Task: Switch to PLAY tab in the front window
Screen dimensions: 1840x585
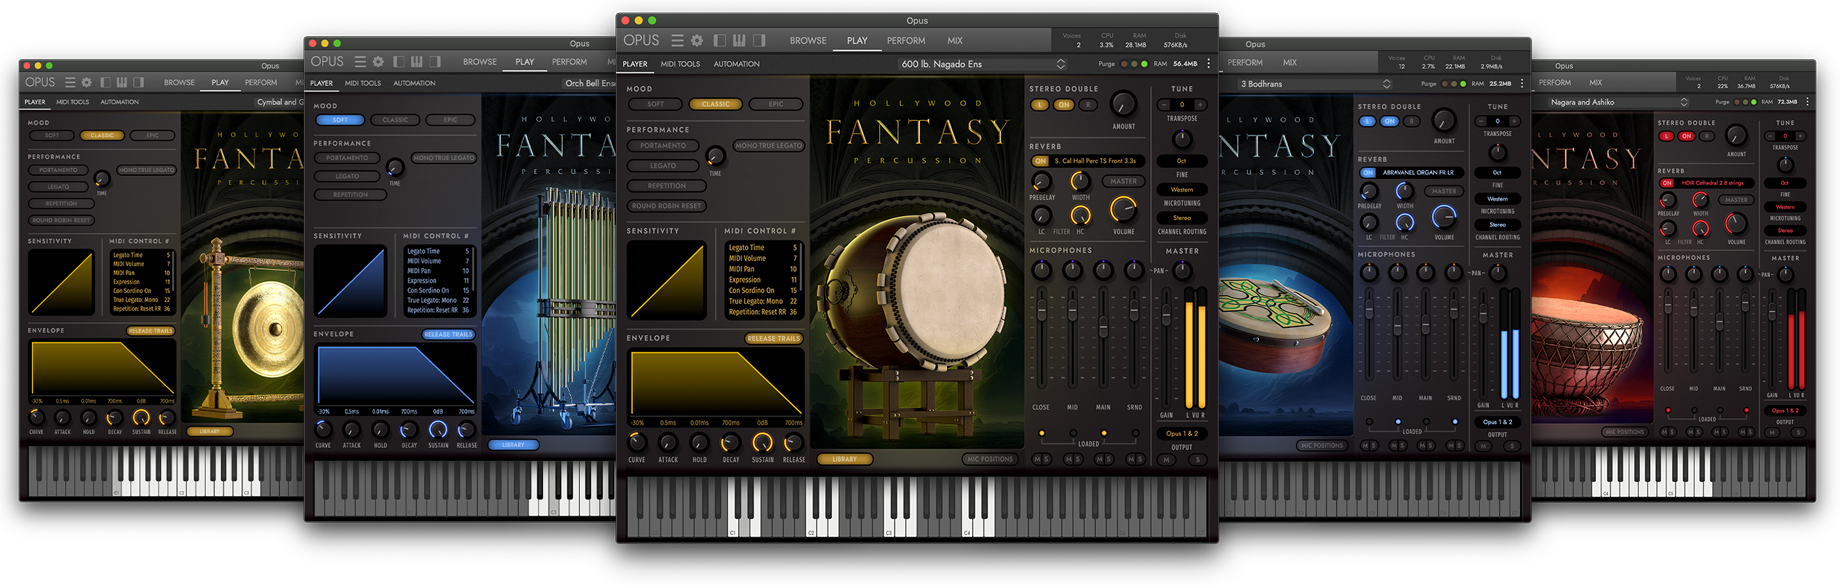Action: [857, 41]
